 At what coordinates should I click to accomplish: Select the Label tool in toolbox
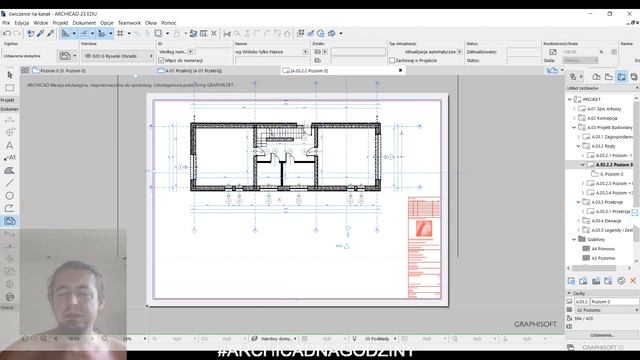[x=9, y=158]
